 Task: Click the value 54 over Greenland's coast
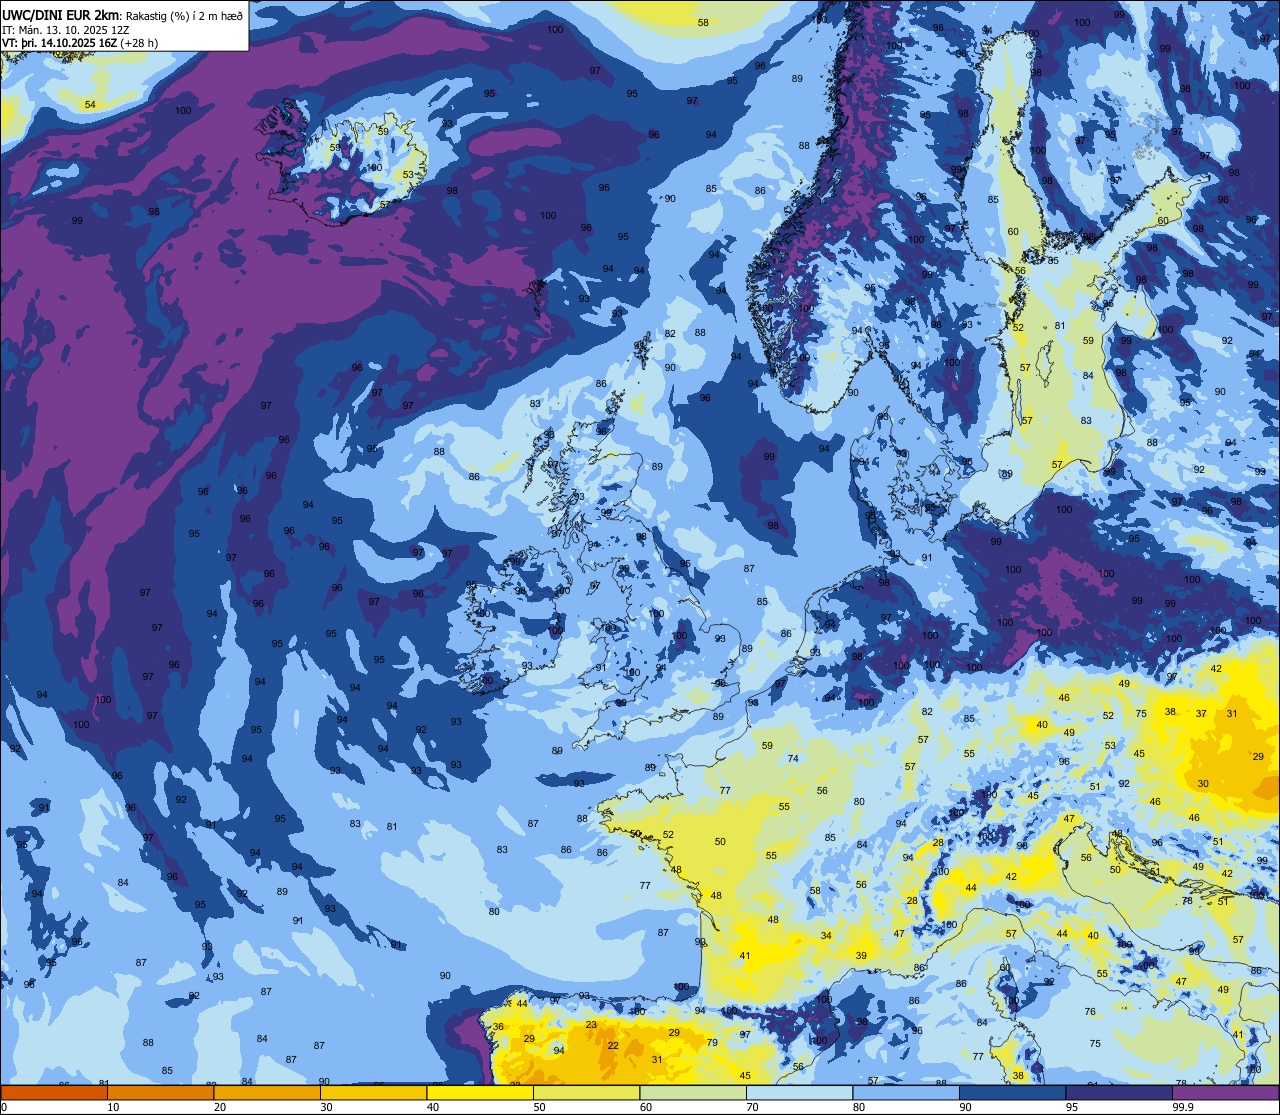point(90,105)
